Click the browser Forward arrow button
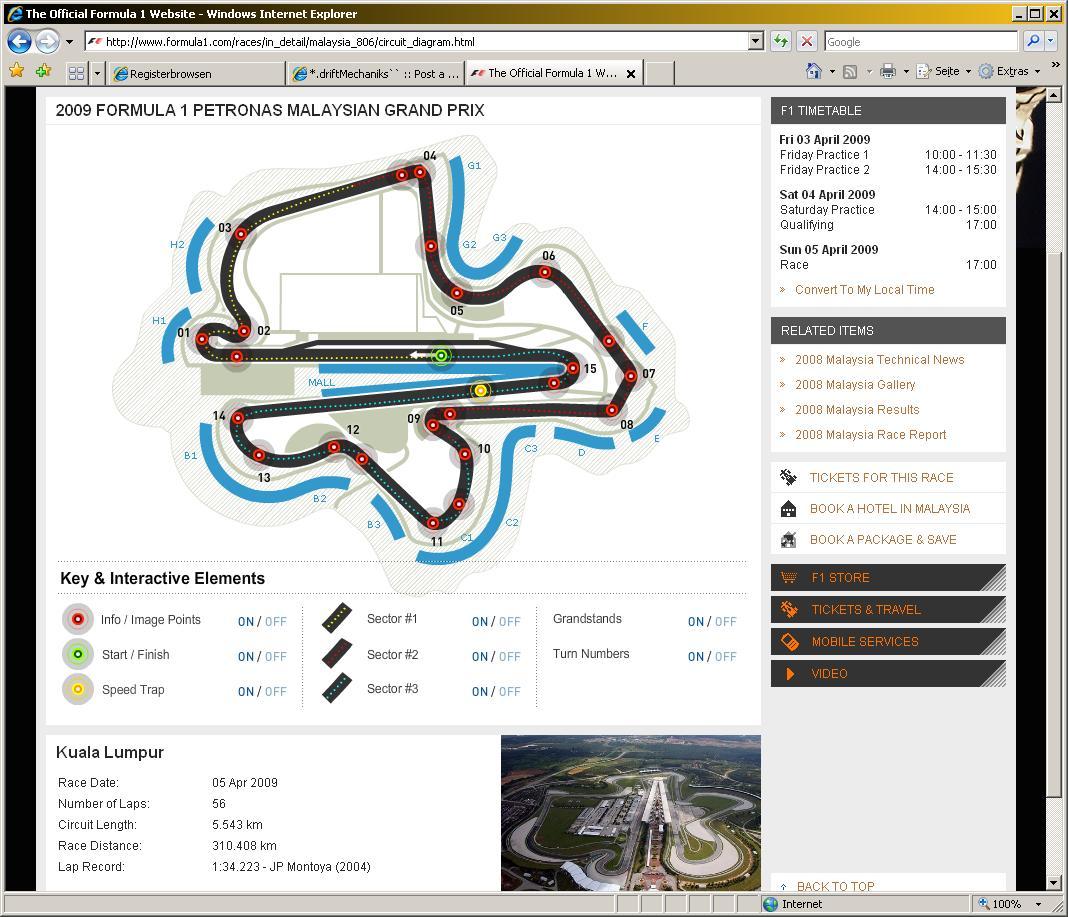 point(47,42)
